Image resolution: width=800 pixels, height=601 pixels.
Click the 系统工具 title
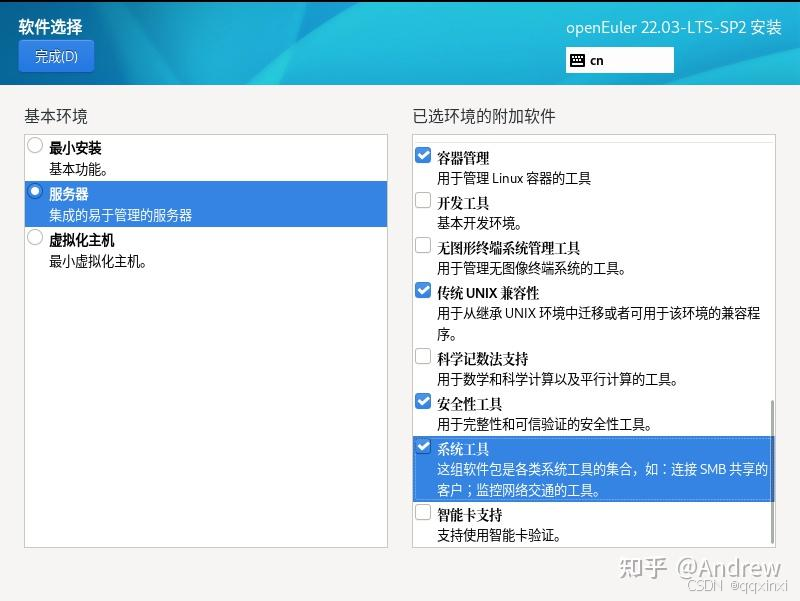tap(463, 449)
